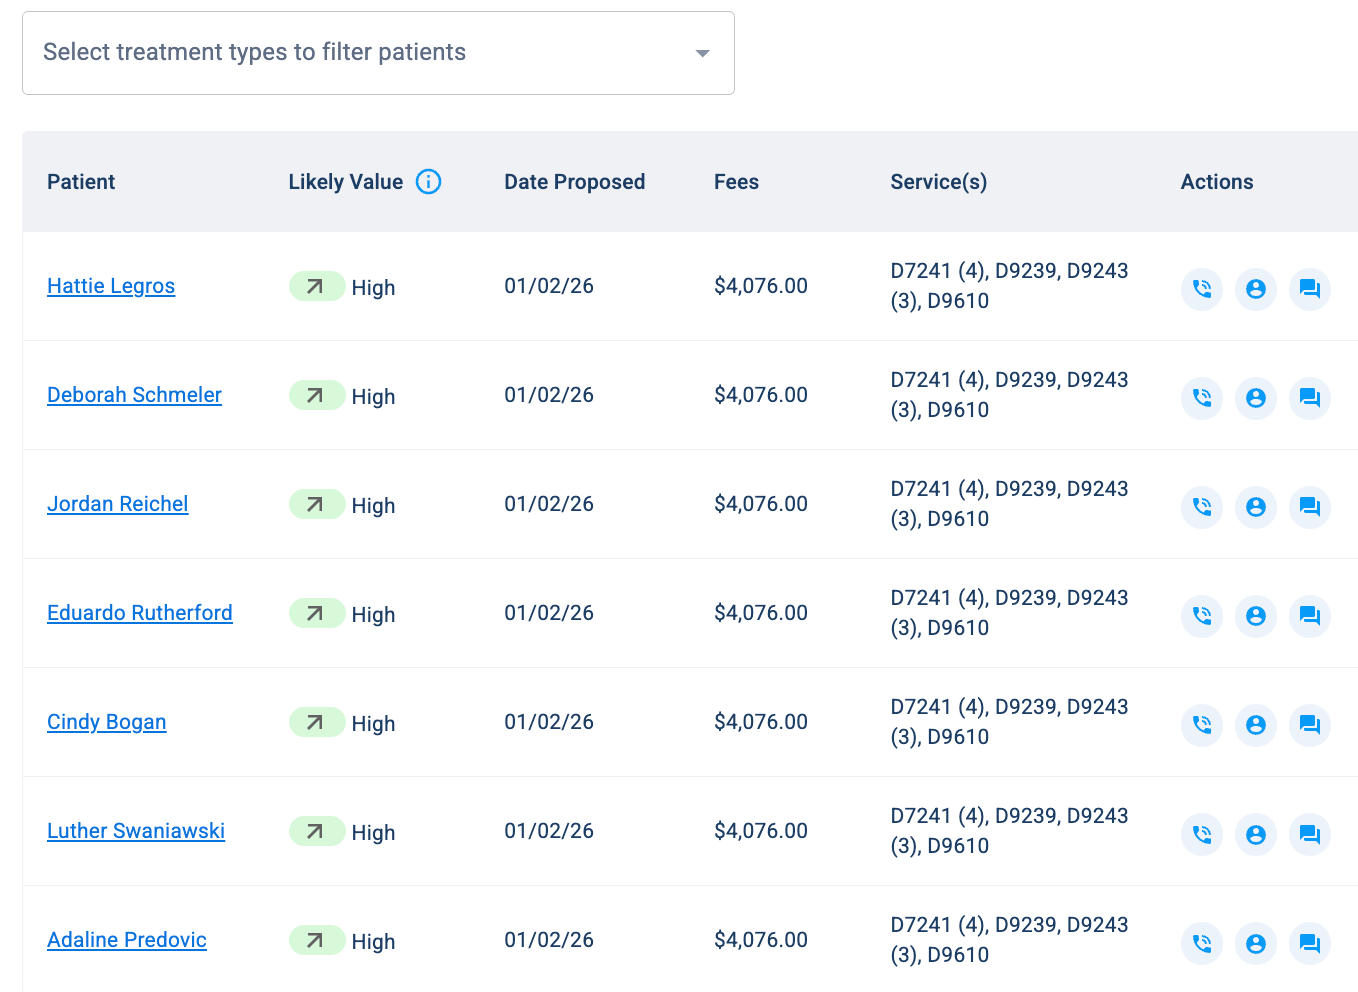The width and height of the screenshot is (1358, 992).
Task: Click the Patient column header
Action: tap(81, 182)
